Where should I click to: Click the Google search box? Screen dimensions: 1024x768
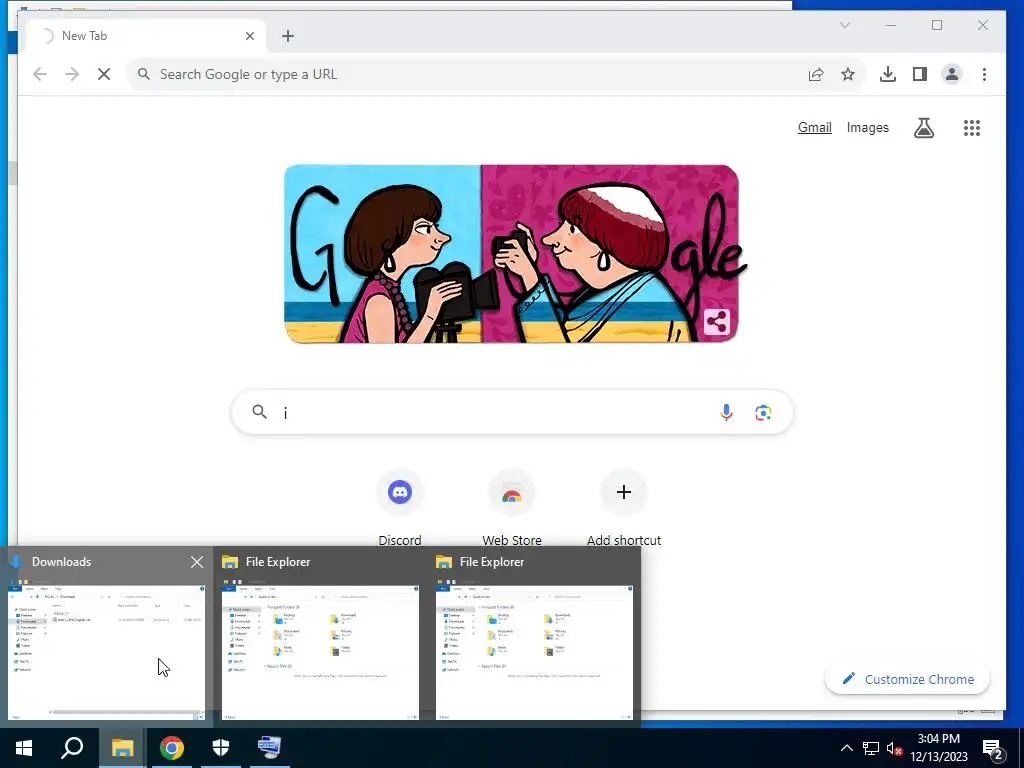(512, 412)
